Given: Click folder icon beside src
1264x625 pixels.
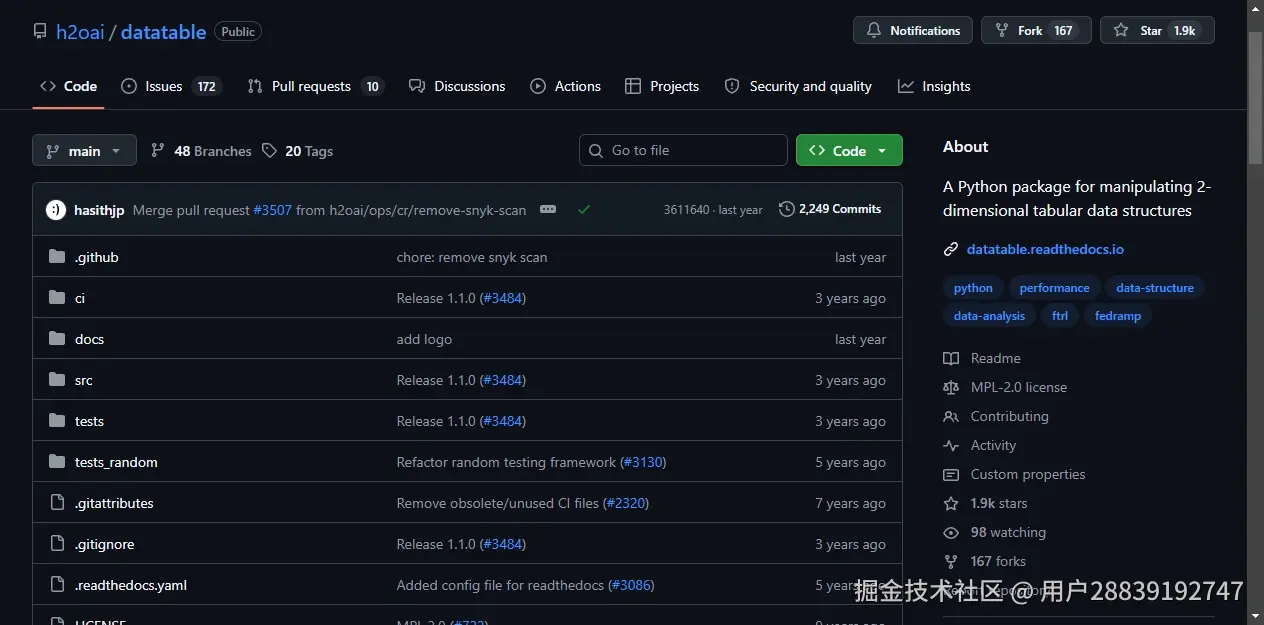Looking at the screenshot, I should pos(57,380).
